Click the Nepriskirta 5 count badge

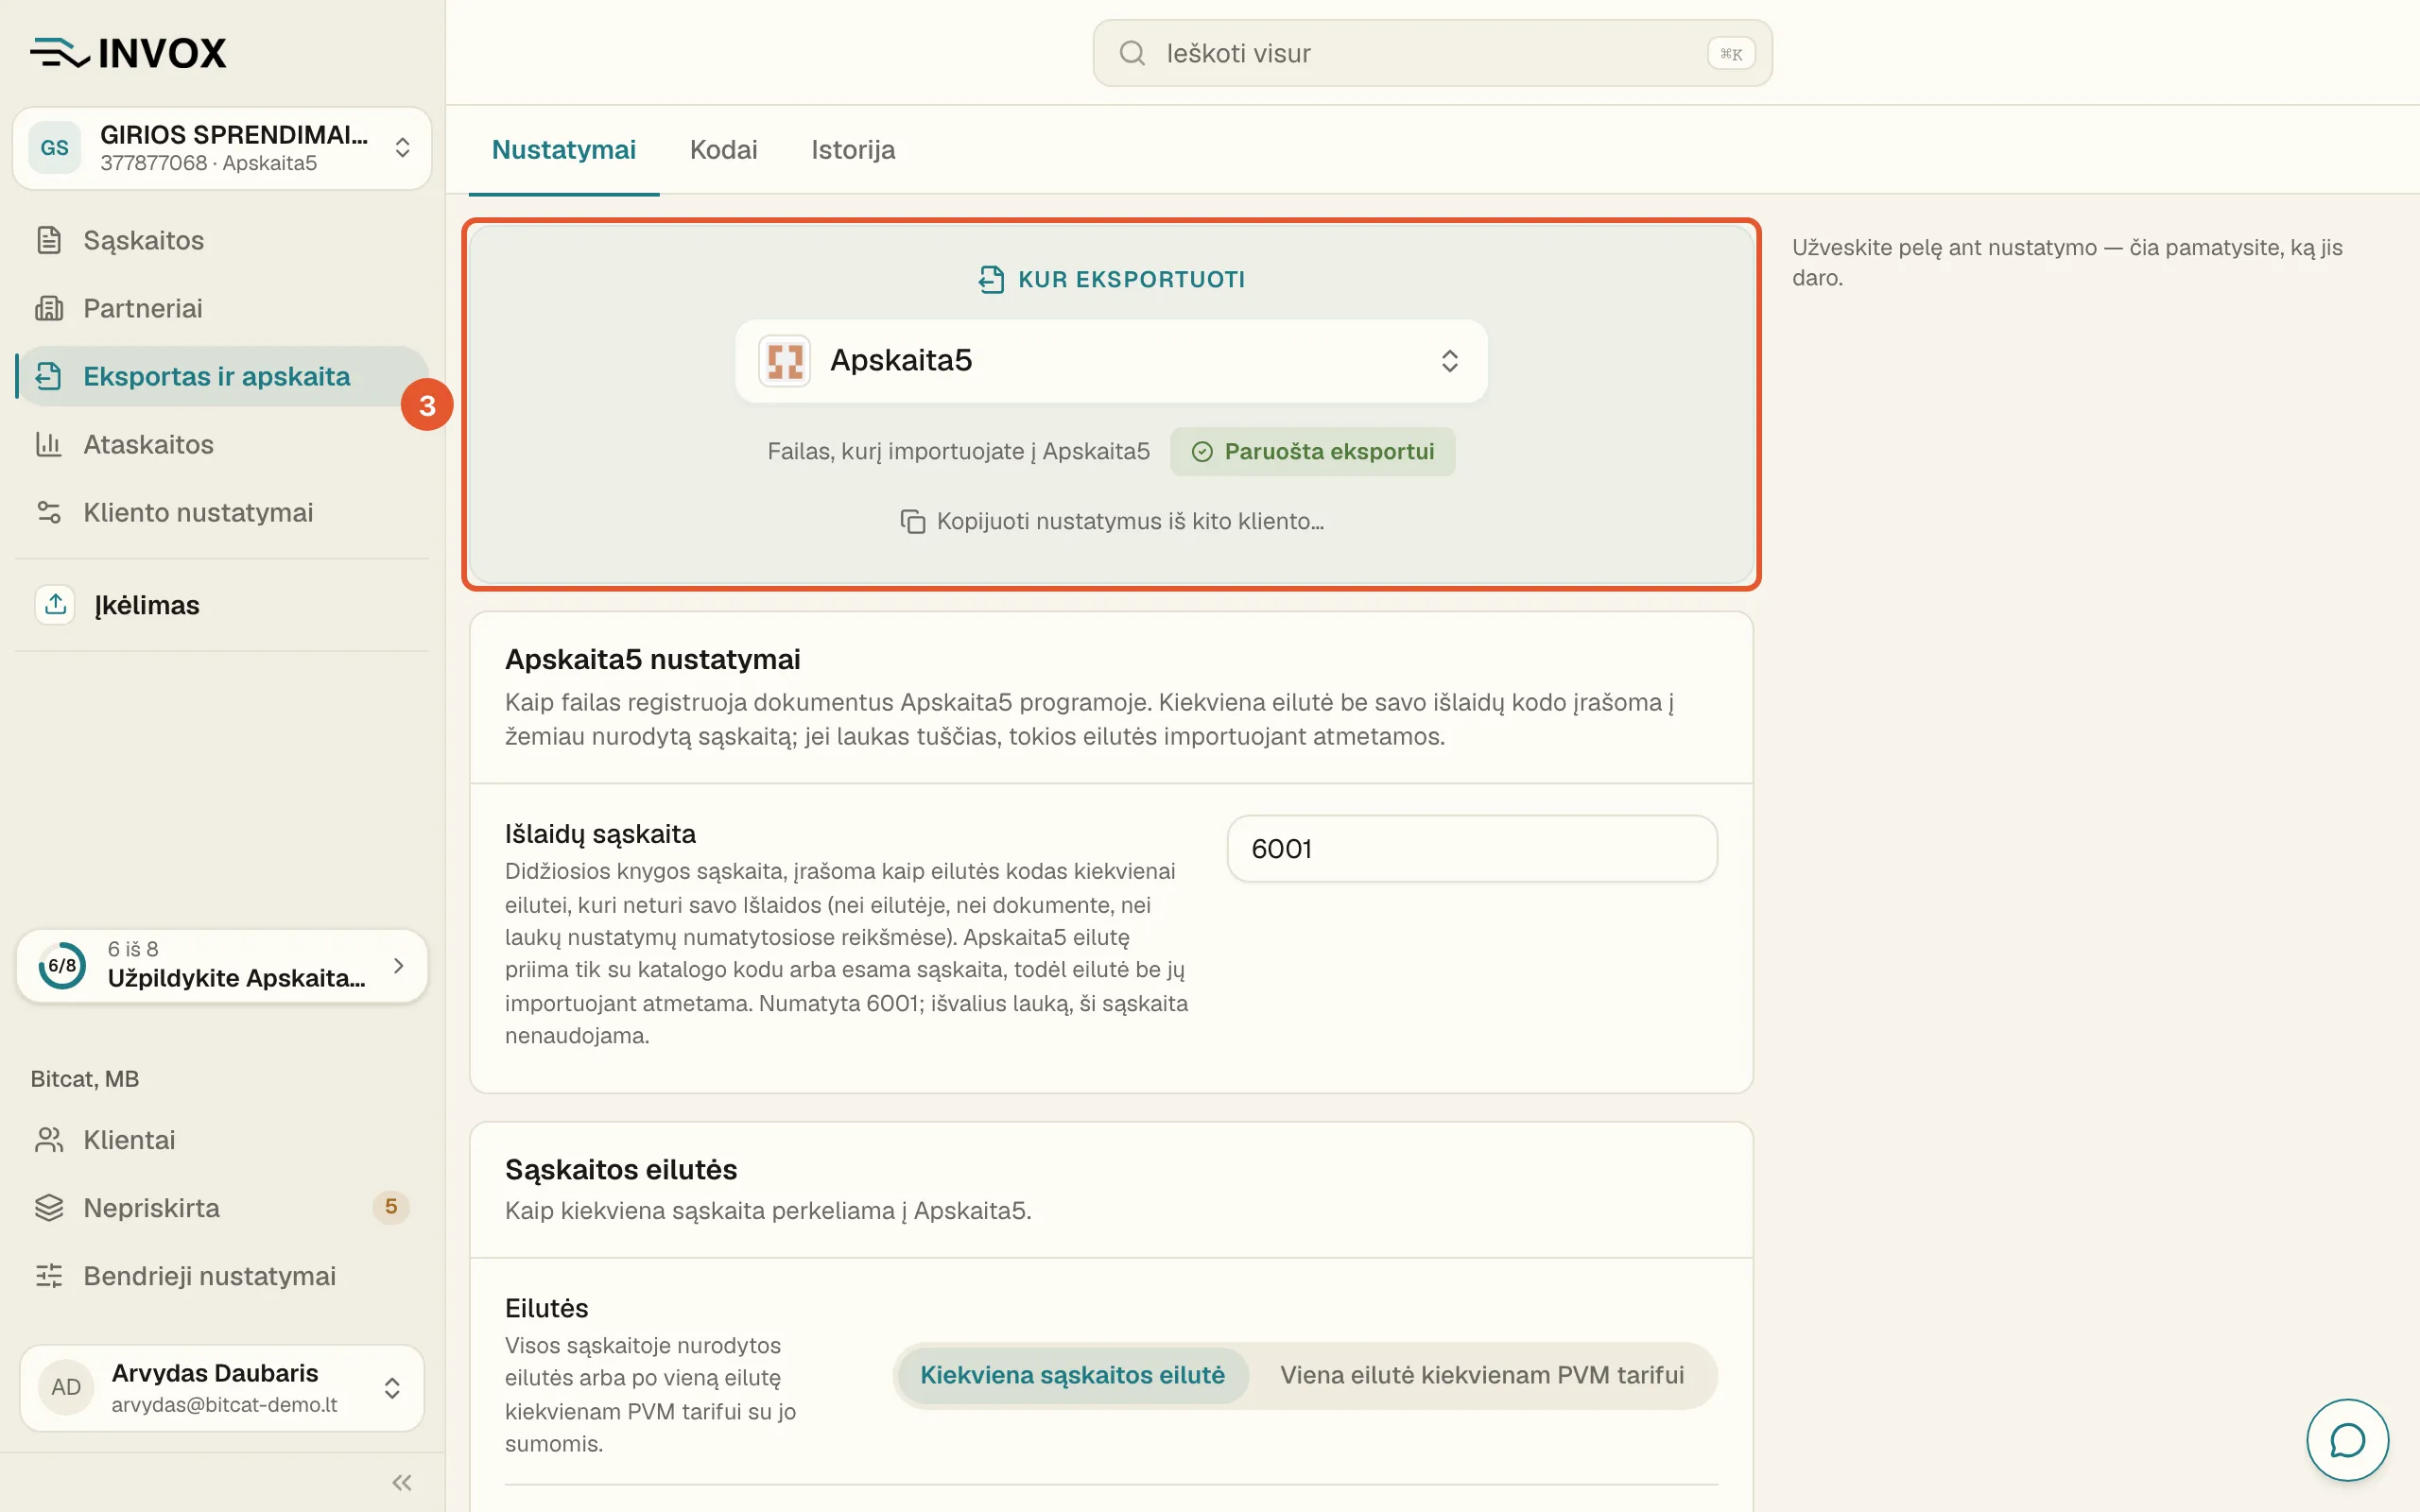coord(391,1207)
